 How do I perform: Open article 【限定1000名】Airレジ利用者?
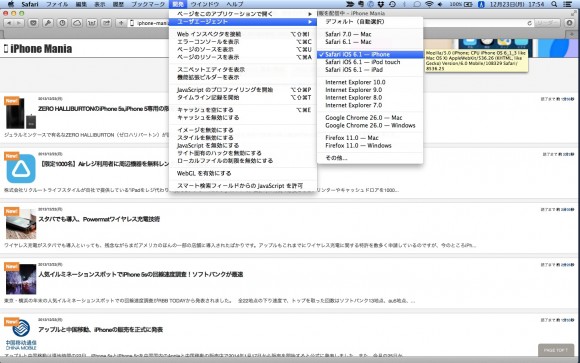point(105,164)
